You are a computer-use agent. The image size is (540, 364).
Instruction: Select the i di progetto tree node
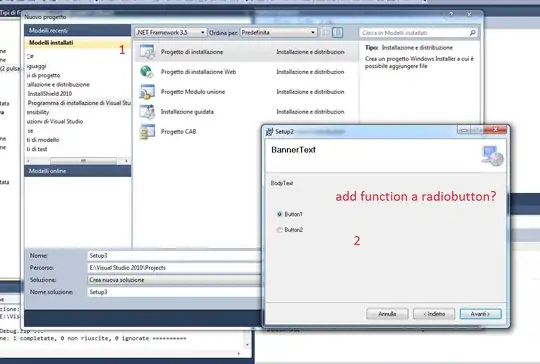(43, 75)
